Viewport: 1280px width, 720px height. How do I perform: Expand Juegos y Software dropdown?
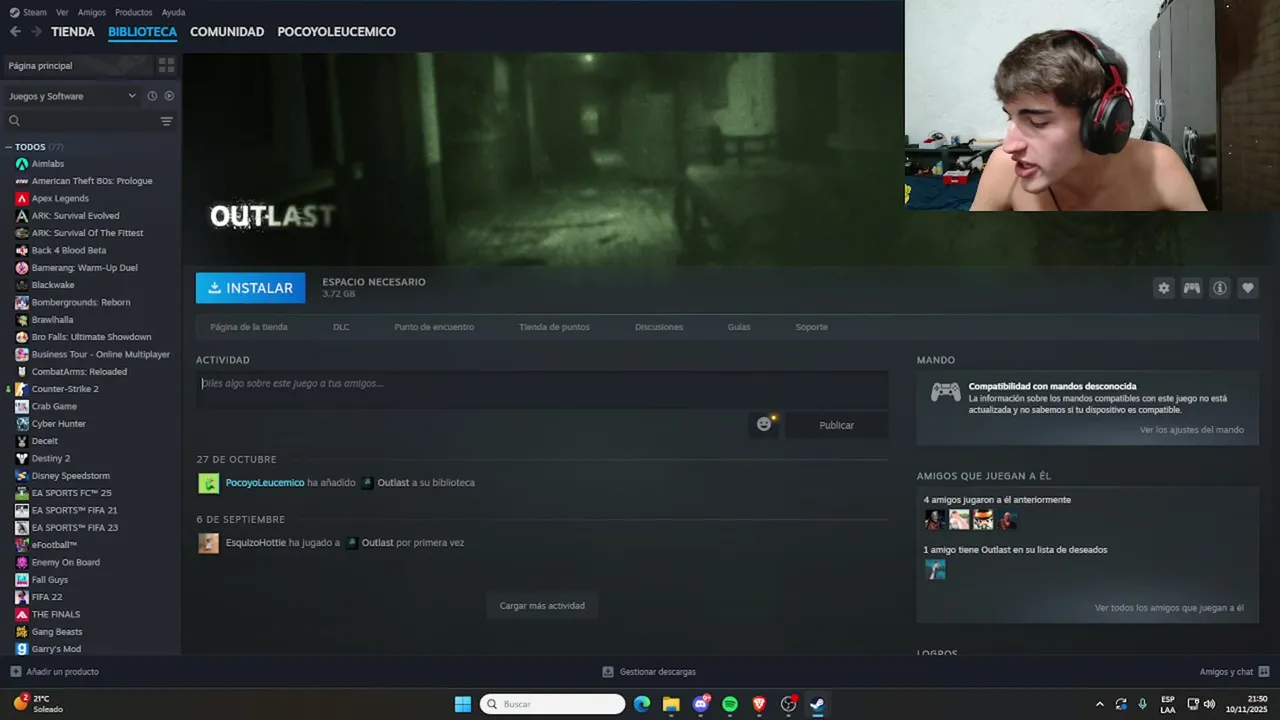pos(72,96)
